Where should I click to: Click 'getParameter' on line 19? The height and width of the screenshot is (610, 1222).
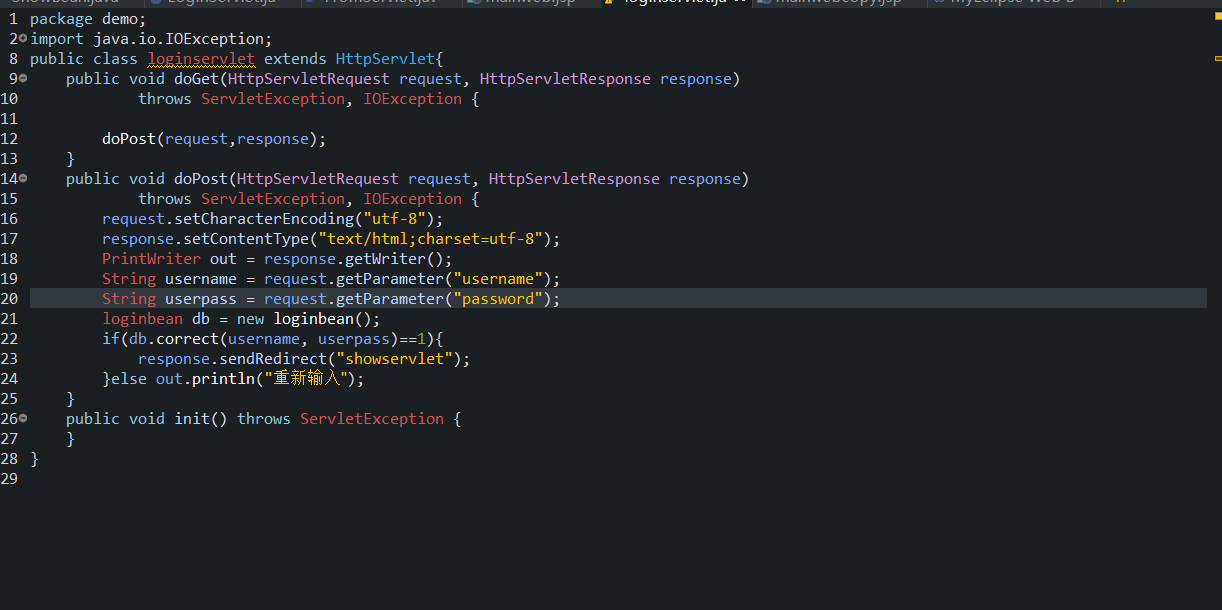click(x=390, y=279)
